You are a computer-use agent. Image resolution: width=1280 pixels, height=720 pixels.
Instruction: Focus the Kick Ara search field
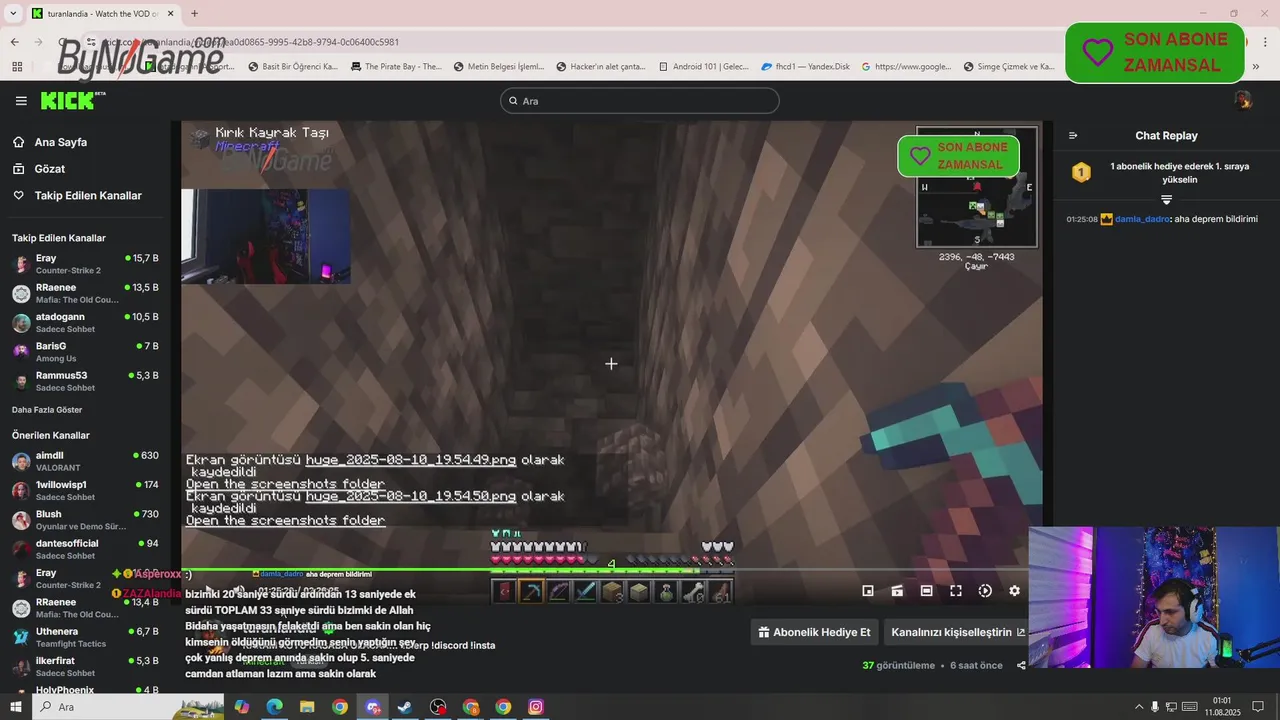pyautogui.click(x=640, y=101)
